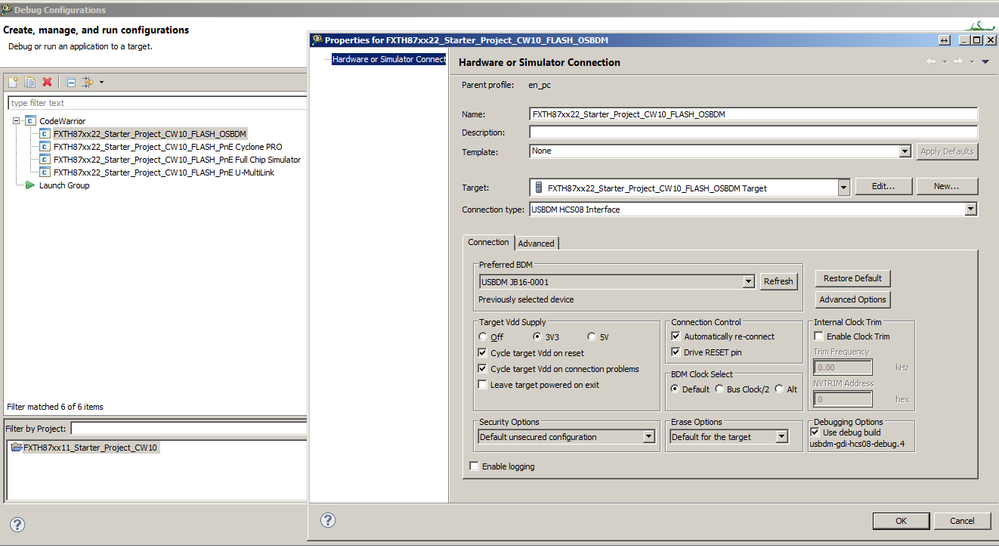Select the FLASH_PnE Full Chip Simulator configuration
This screenshot has height=546, width=999.
click(177, 159)
